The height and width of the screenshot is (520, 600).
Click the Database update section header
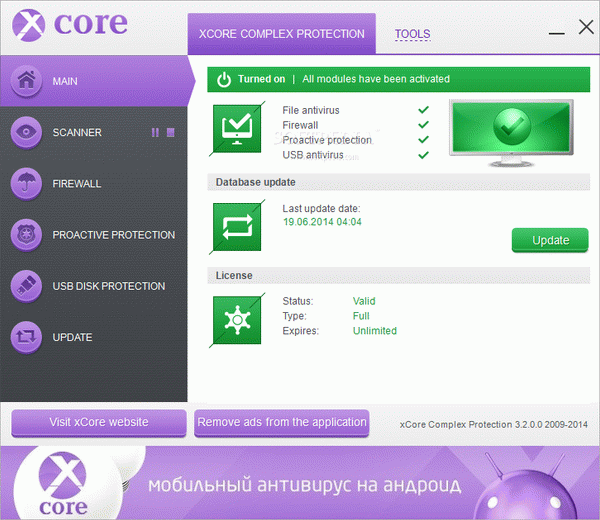click(x=398, y=182)
